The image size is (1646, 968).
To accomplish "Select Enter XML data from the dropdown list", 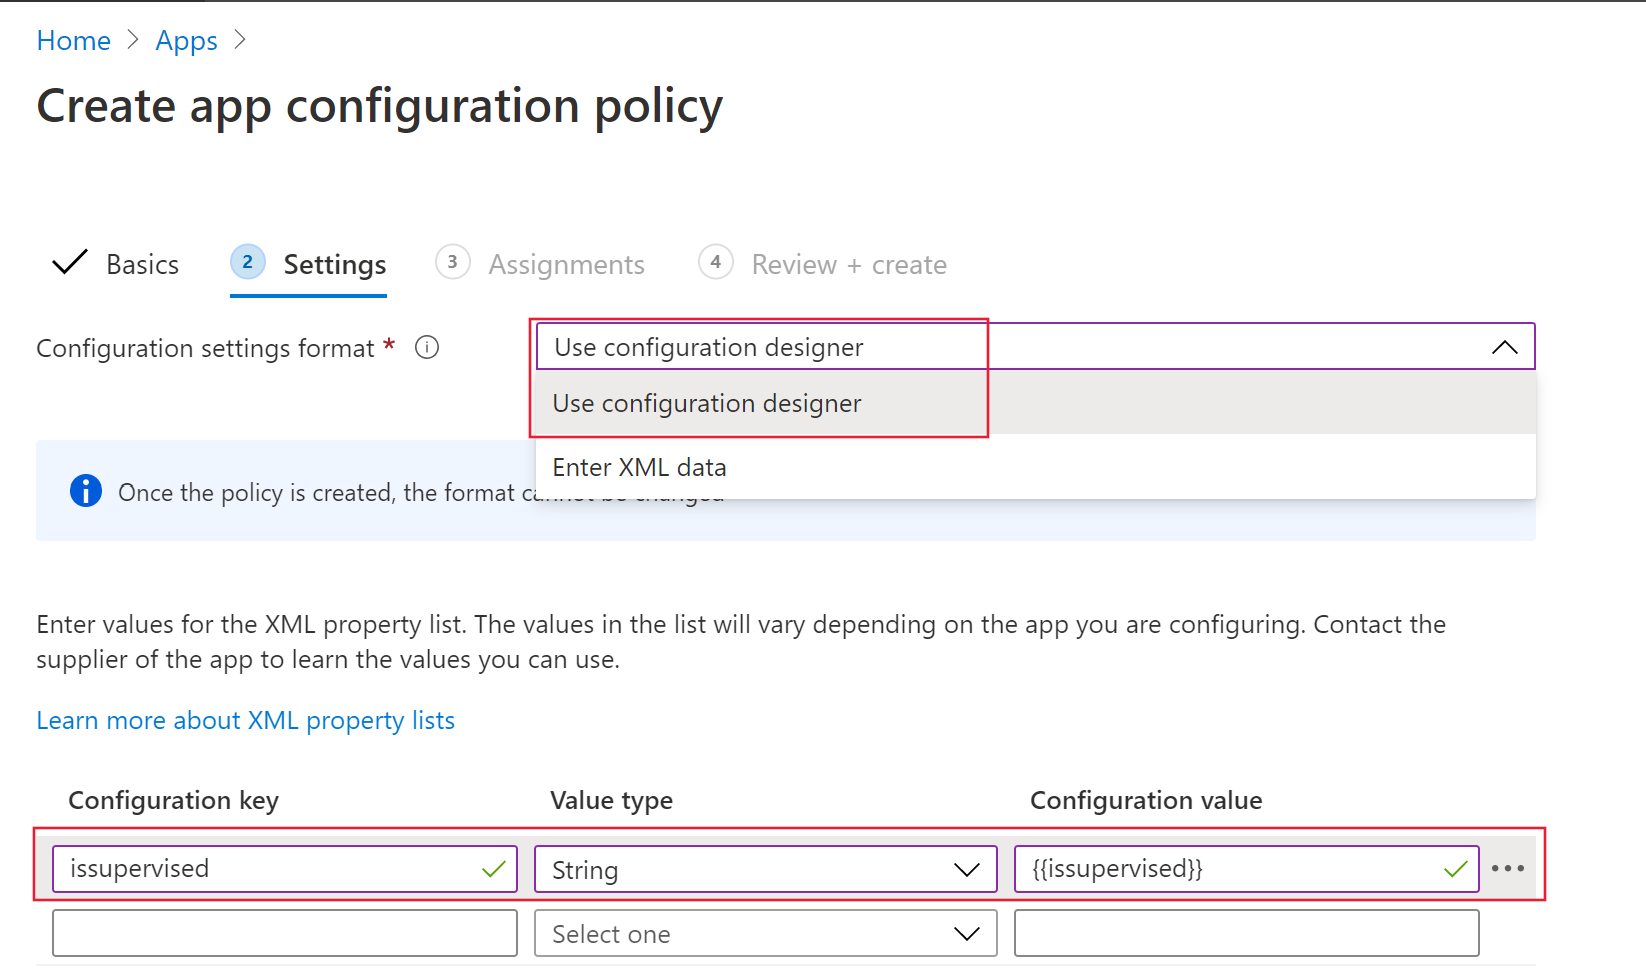I will click(x=640, y=466).
